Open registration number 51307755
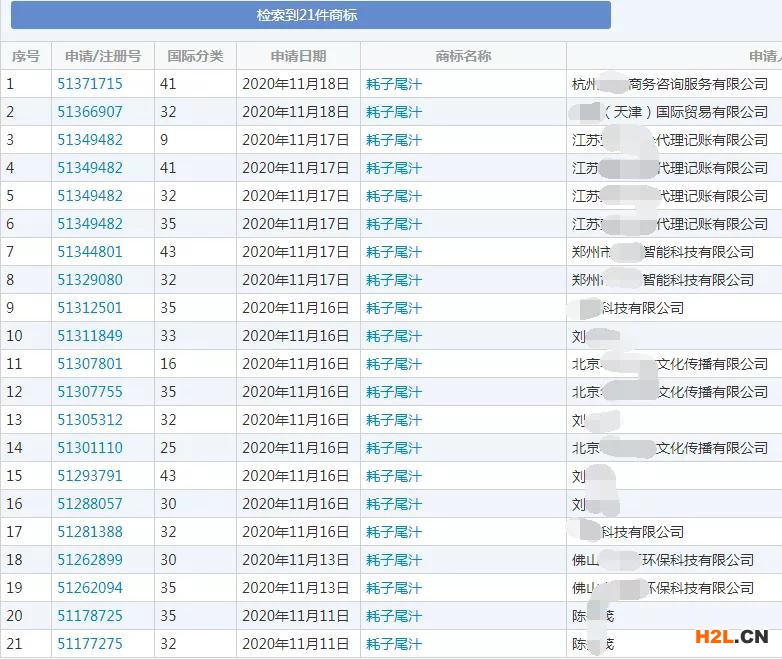 click(90, 392)
